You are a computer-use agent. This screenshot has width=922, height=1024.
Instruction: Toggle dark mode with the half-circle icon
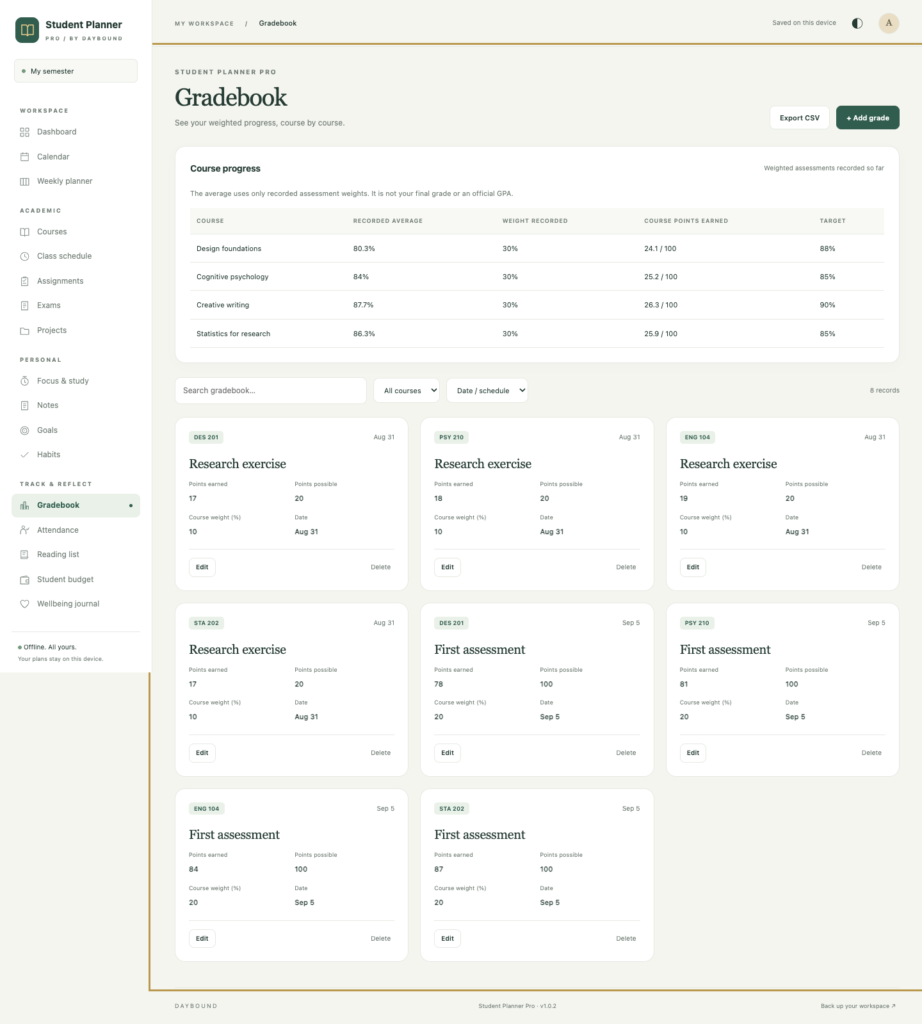coord(857,24)
